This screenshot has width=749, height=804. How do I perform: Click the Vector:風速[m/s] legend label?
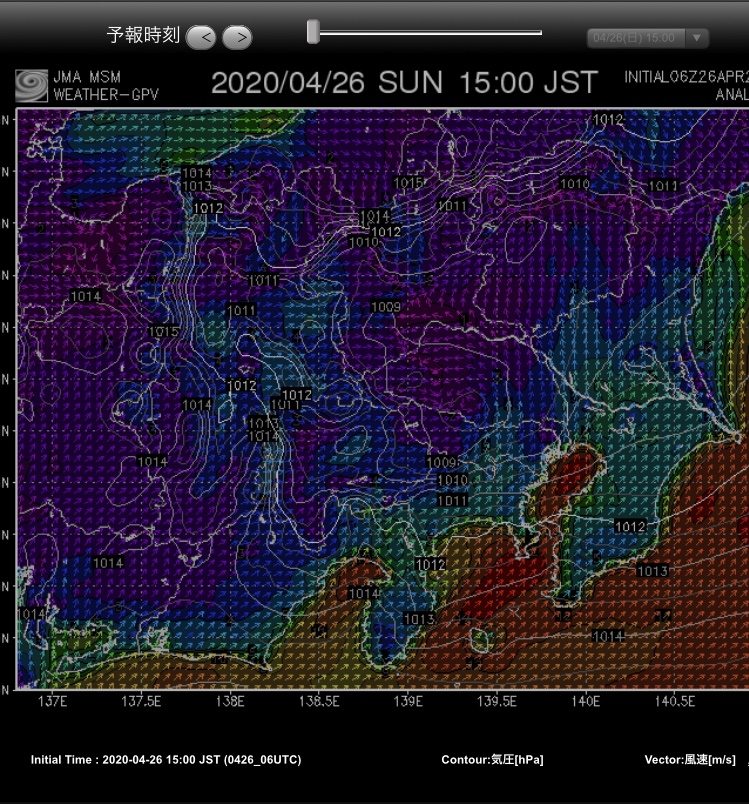pos(689,760)
